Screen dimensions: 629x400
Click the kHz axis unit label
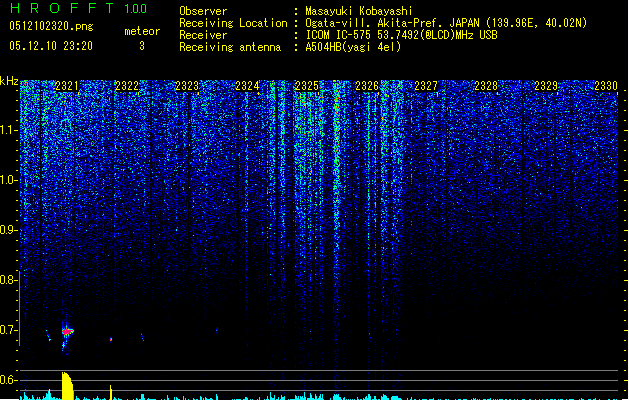coord(9,81)
